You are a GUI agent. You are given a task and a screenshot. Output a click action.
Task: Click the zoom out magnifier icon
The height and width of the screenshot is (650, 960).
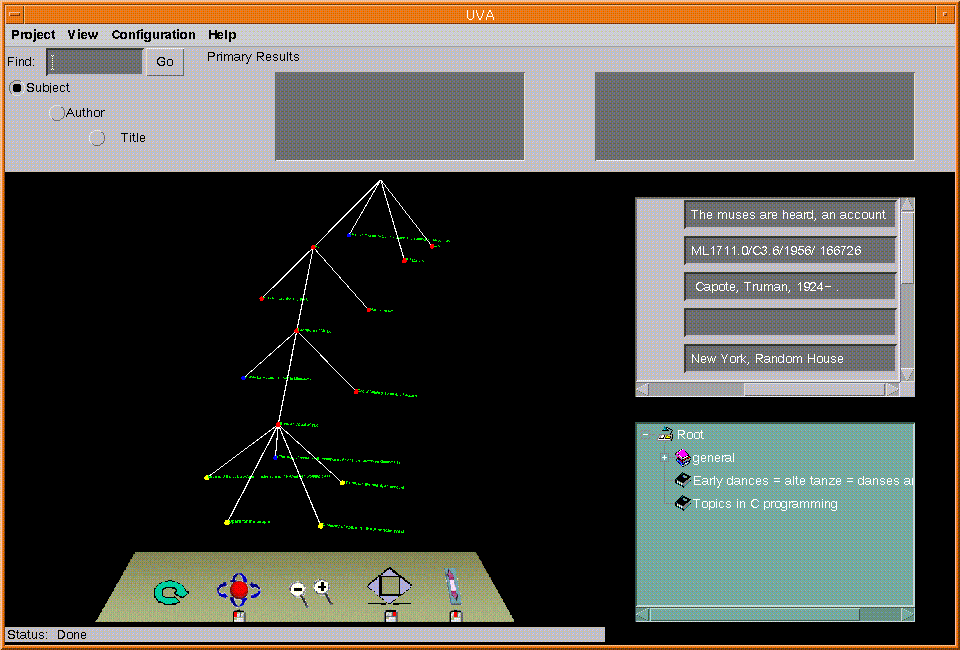(298, 591)
